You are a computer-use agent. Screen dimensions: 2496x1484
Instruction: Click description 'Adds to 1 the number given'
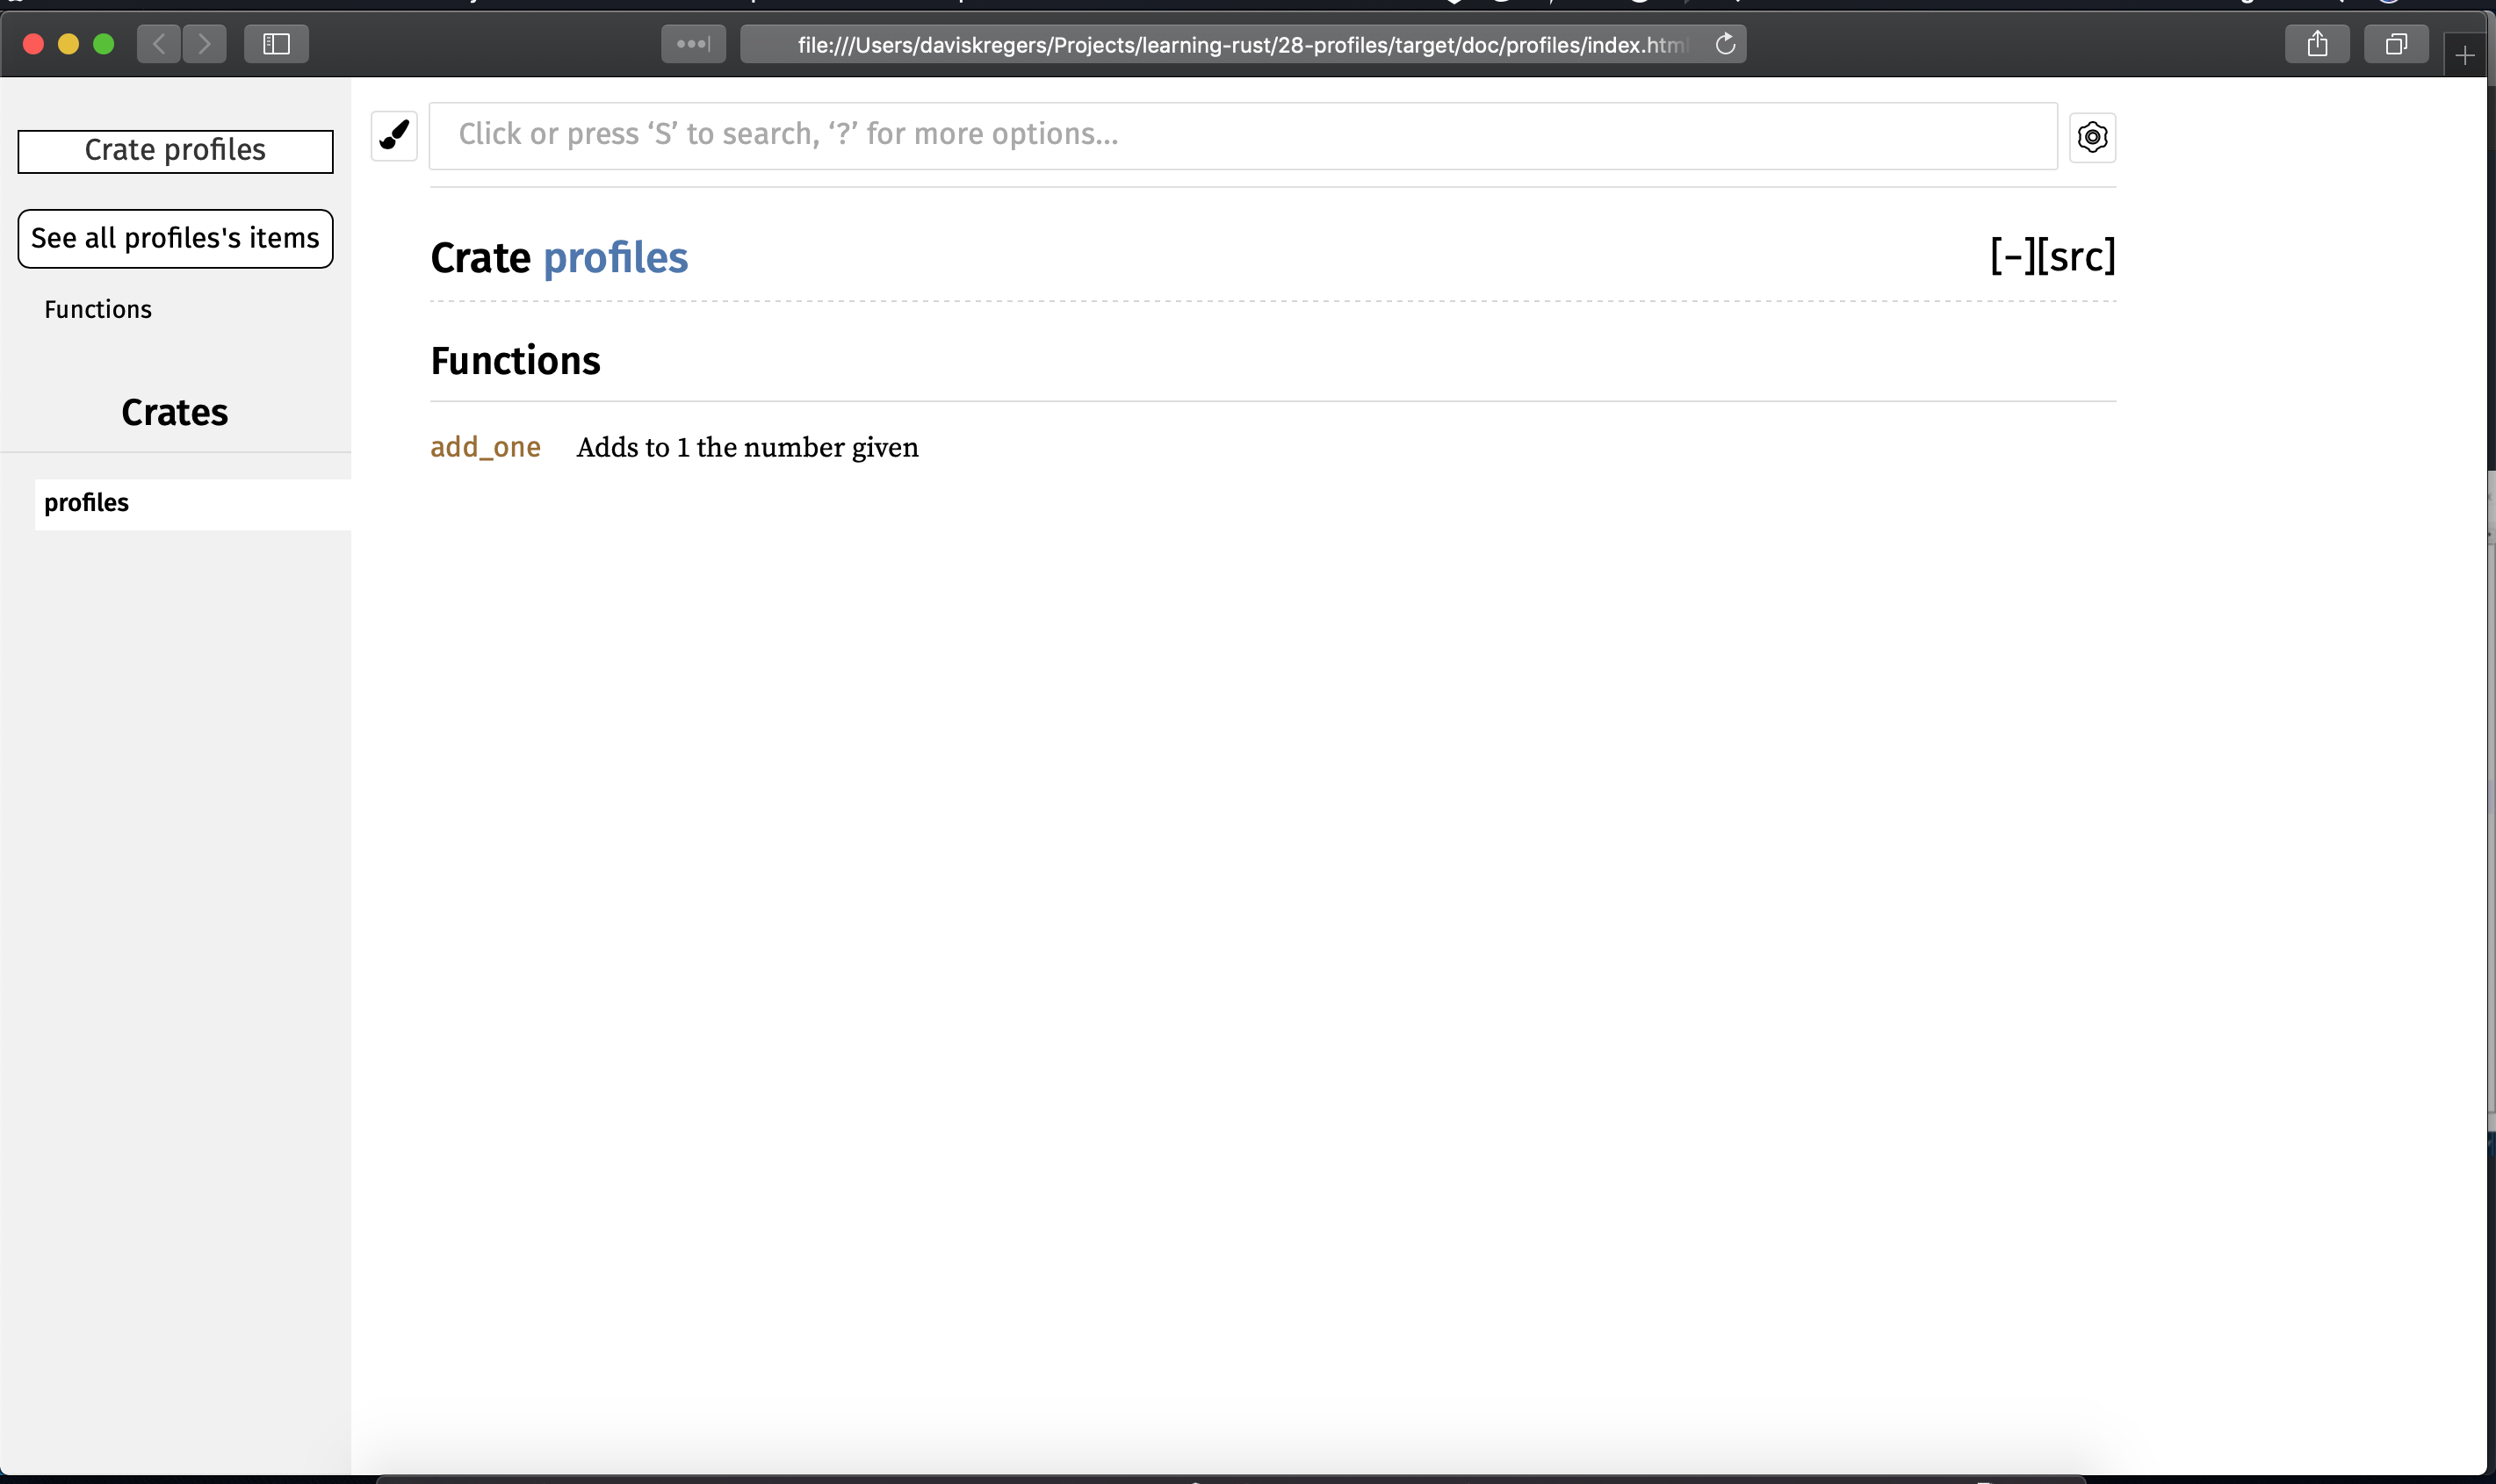click(747, 447)
